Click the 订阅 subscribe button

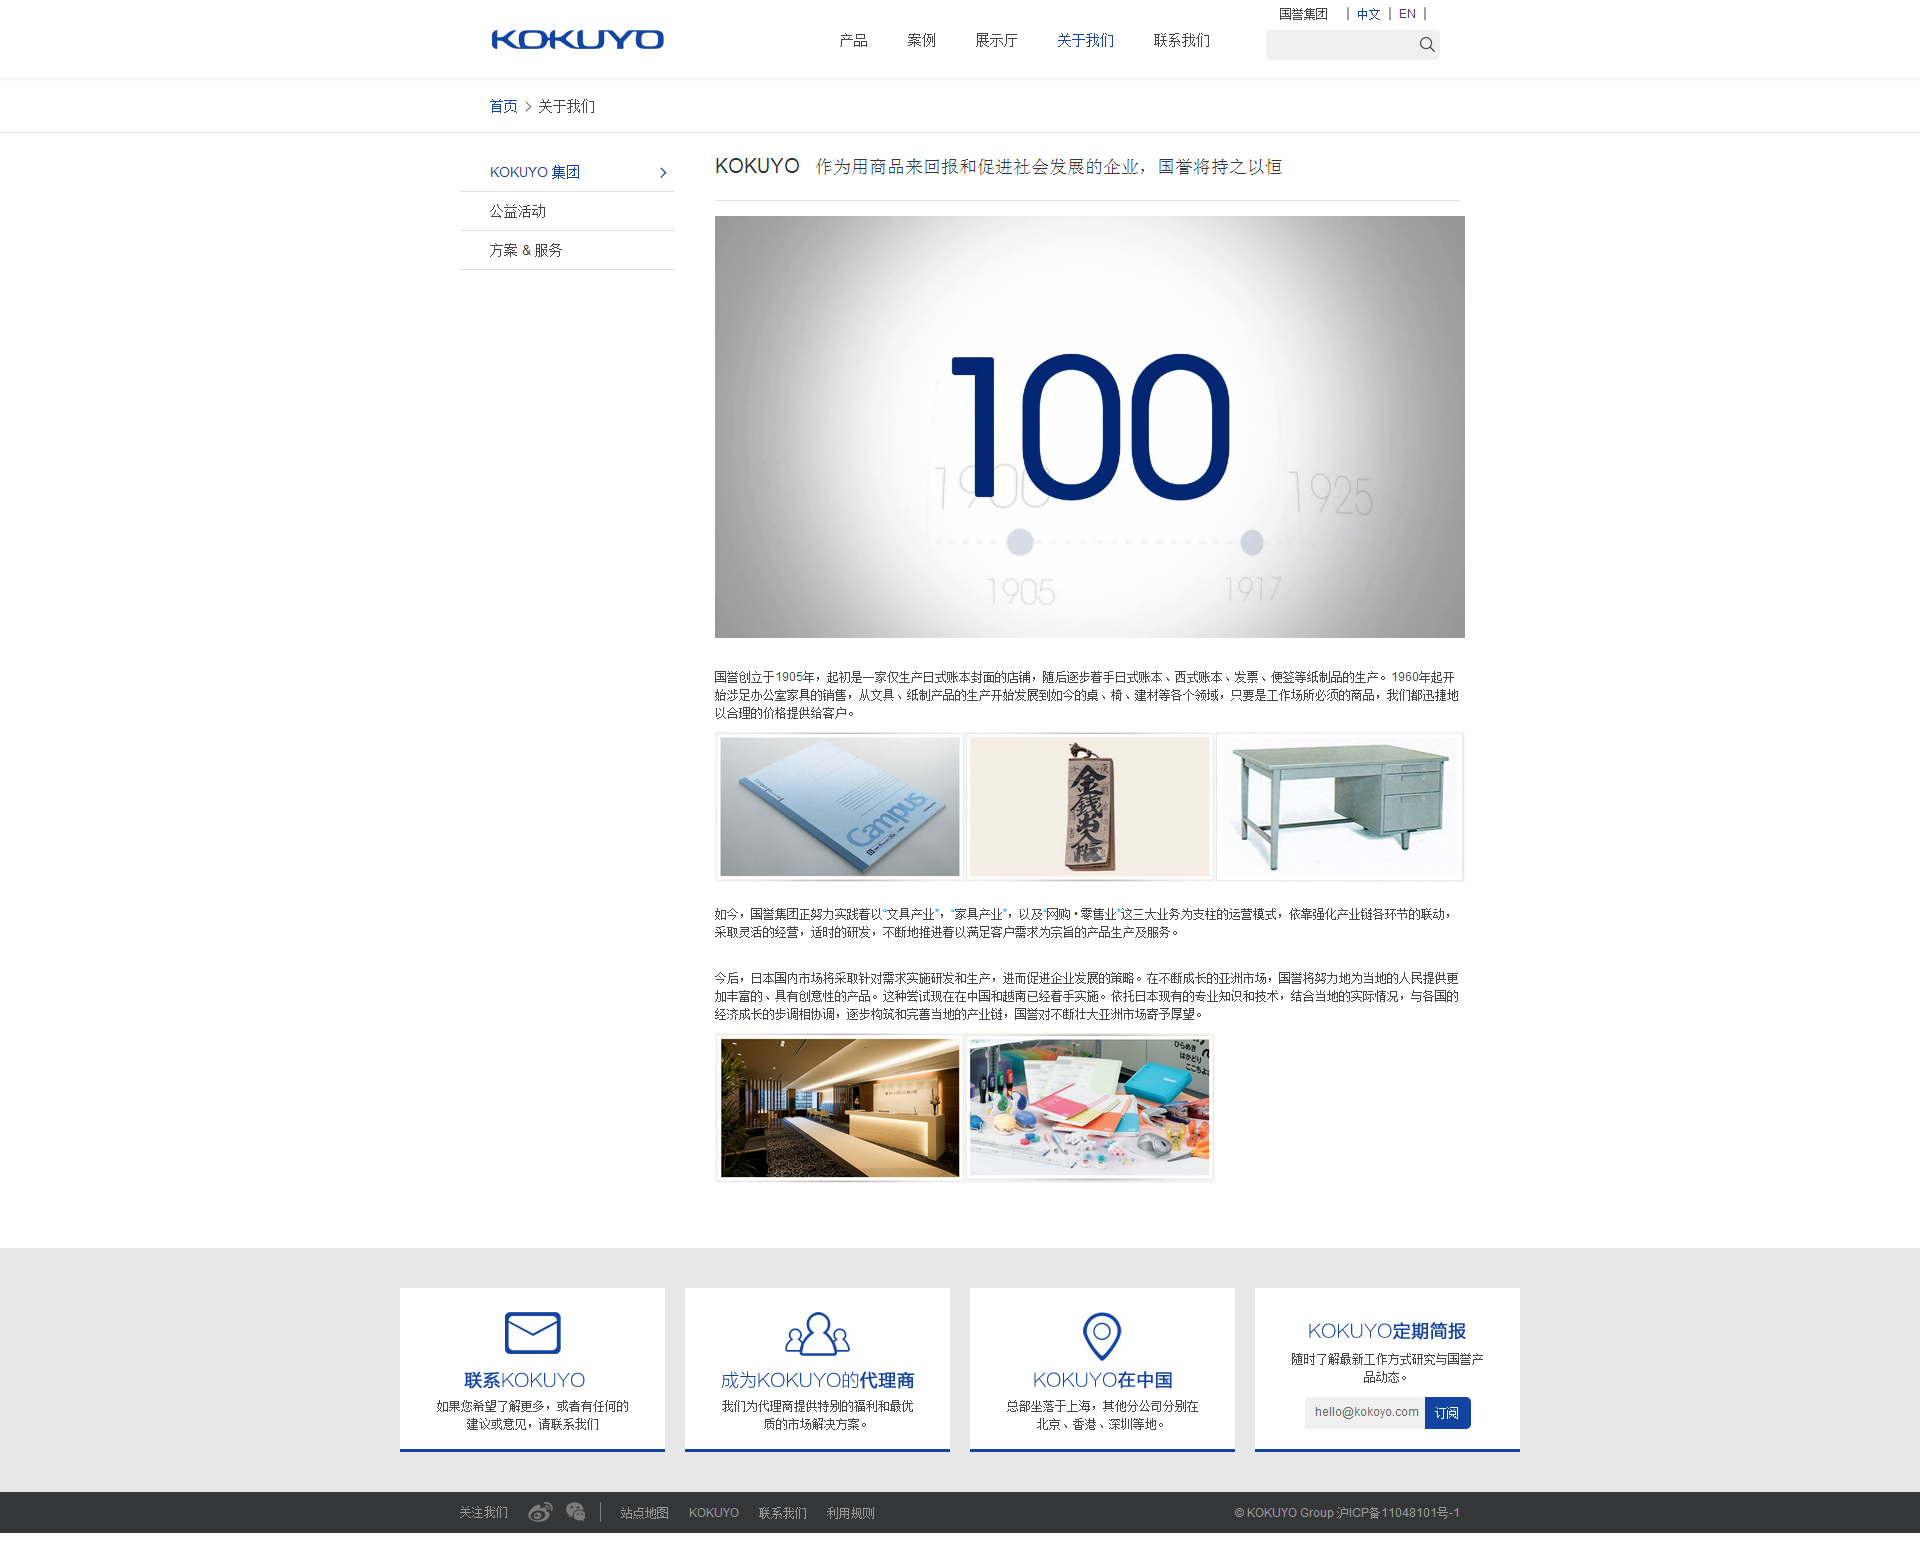(1447, 1412)
